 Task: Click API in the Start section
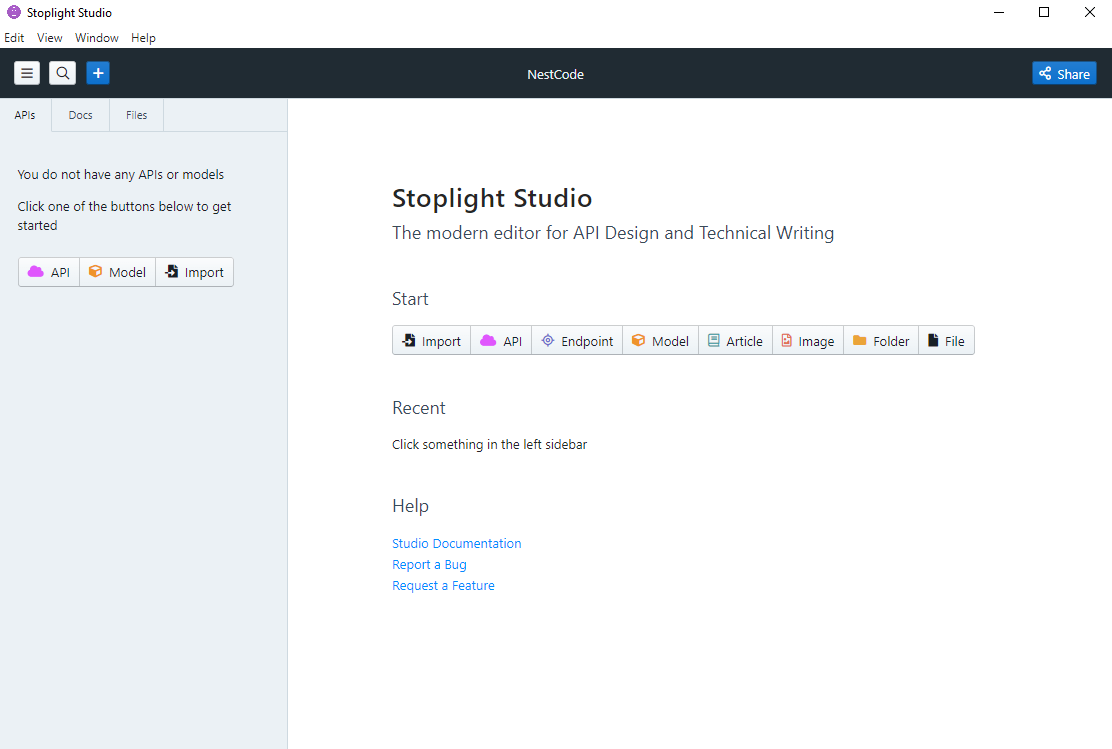pos(501,341)
